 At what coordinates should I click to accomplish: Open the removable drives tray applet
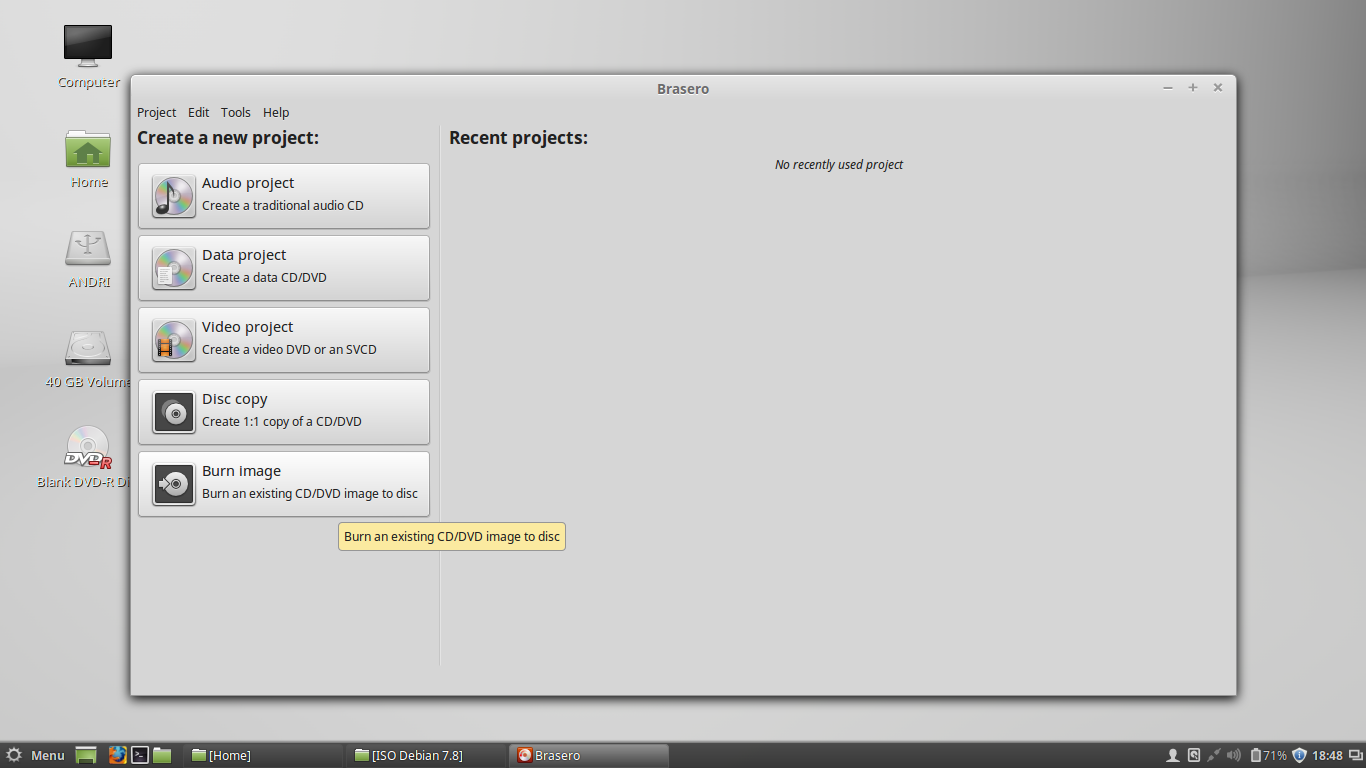pyautogui.click(x=1194, y=755)
